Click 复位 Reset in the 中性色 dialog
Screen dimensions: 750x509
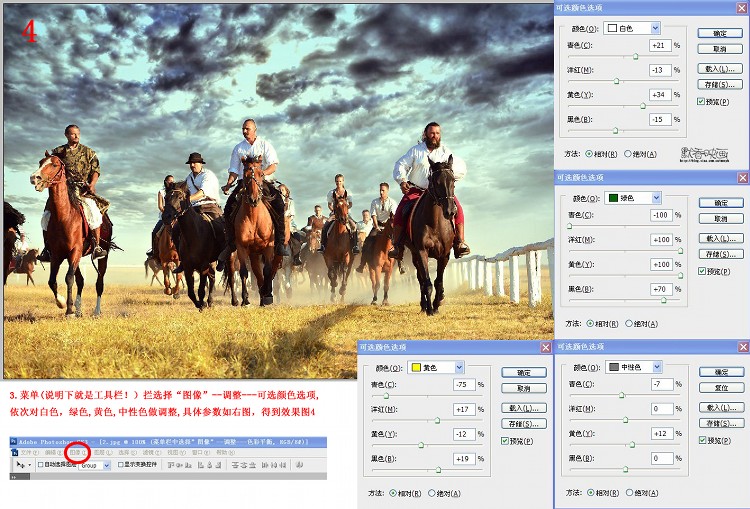(x=721, y=387)
